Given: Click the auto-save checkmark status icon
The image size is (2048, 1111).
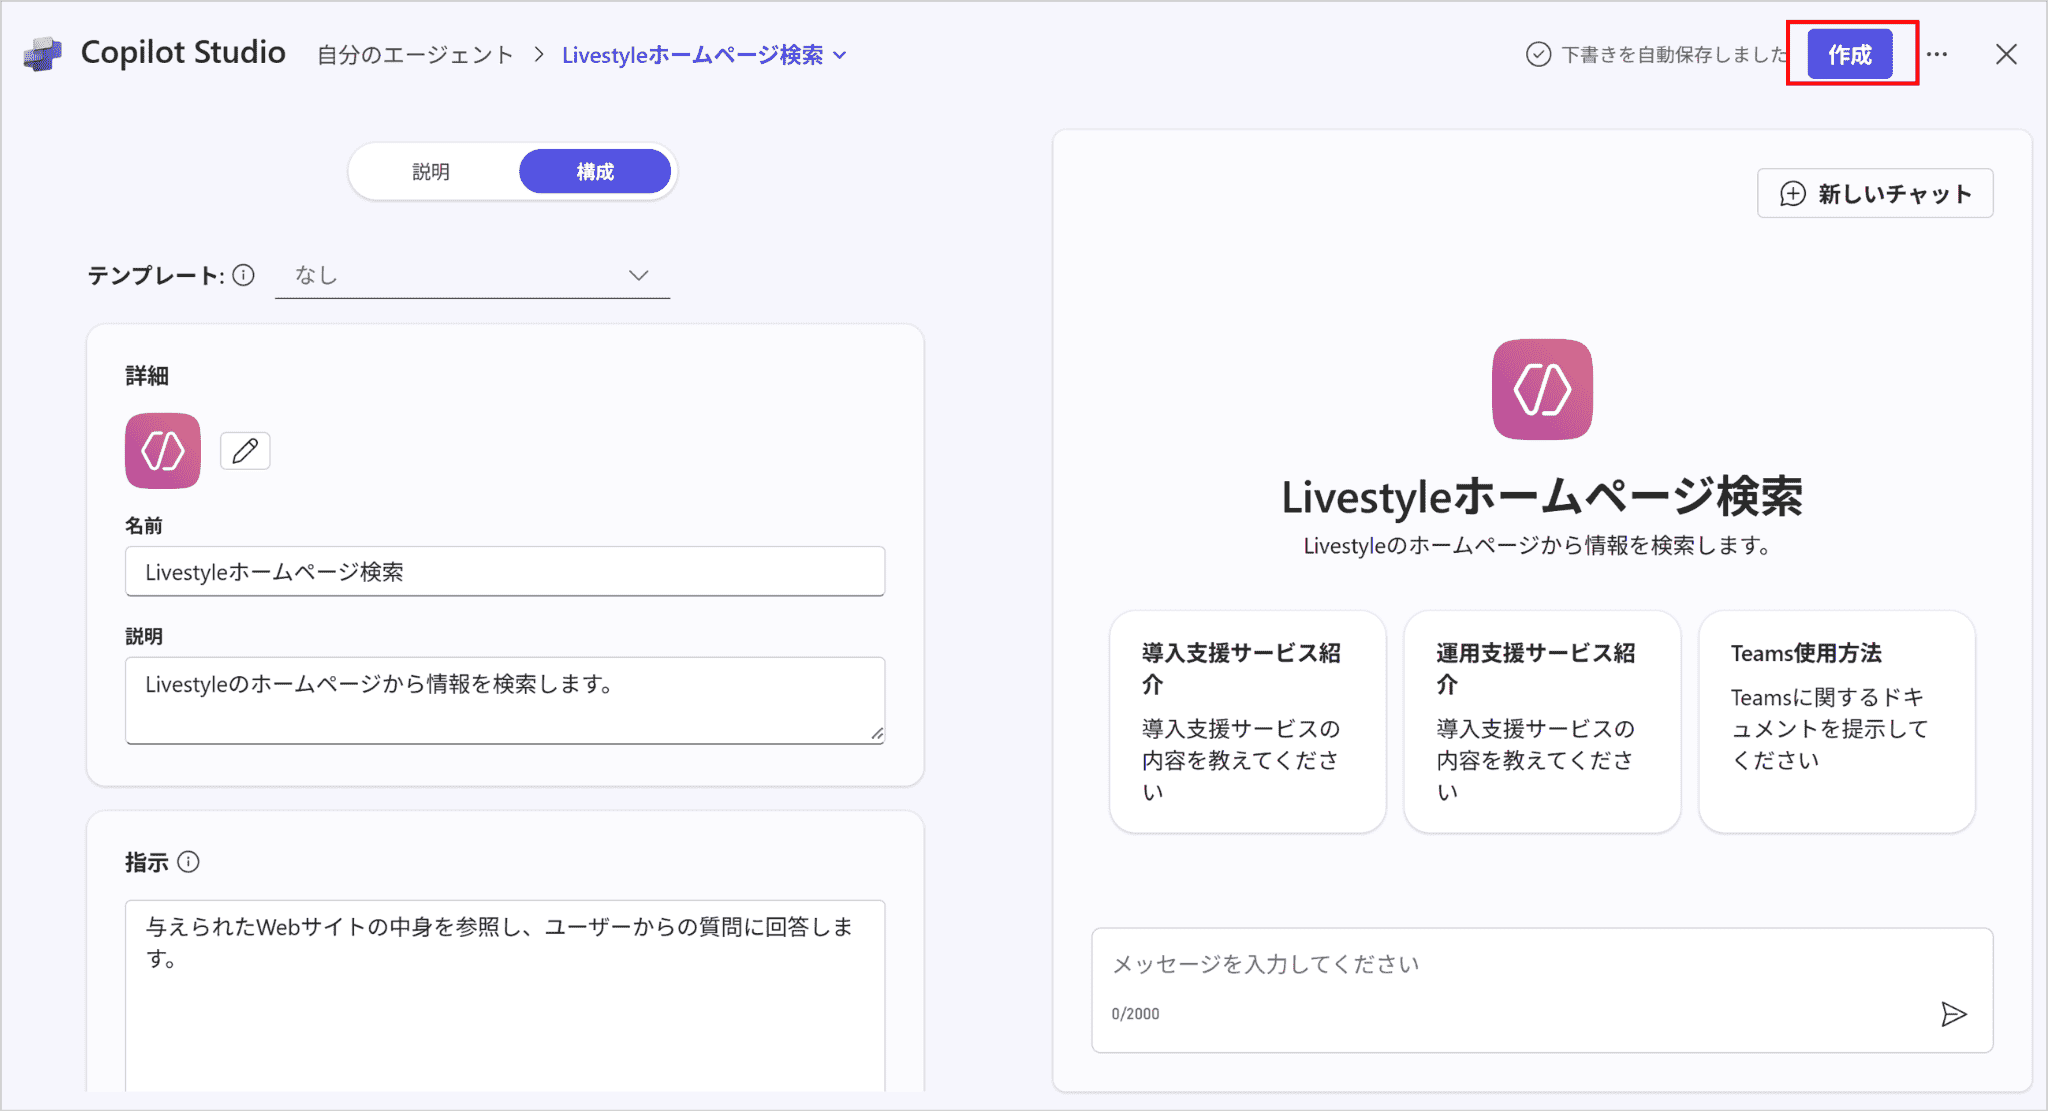Looking at the screenshot, I should [x=1538, y=54].
